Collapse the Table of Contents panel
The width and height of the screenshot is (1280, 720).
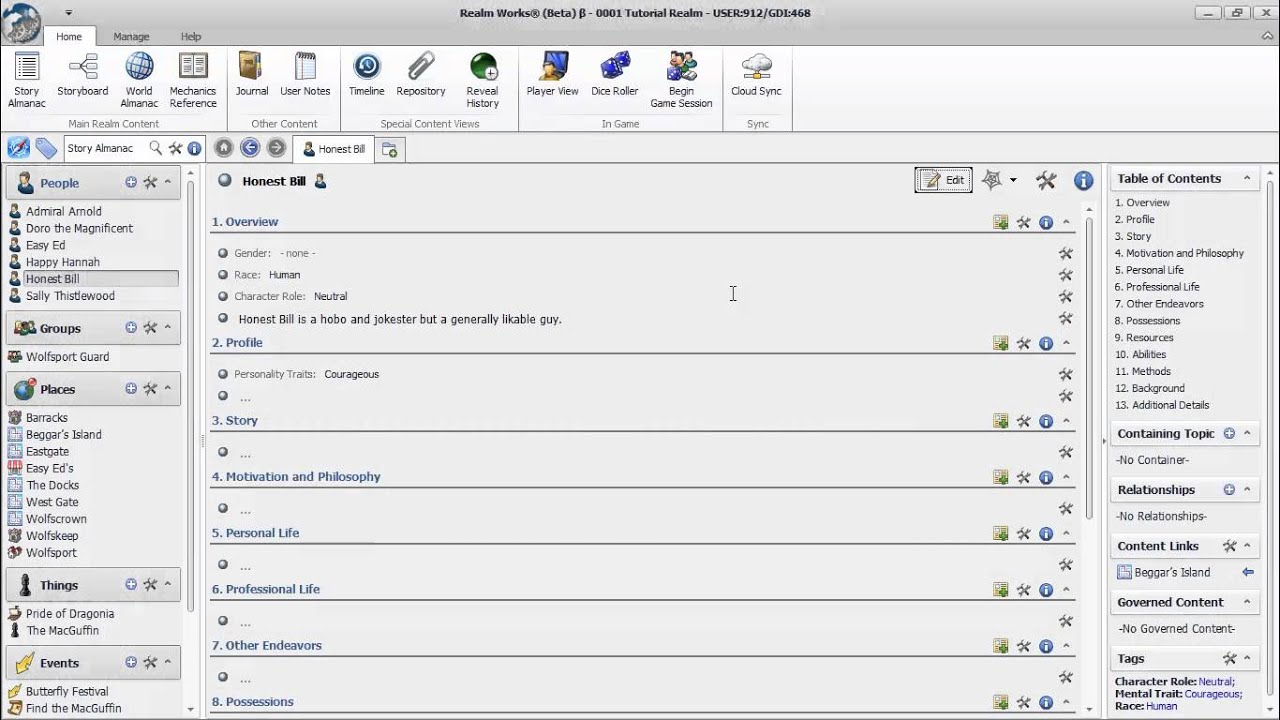coord(1247,179)
